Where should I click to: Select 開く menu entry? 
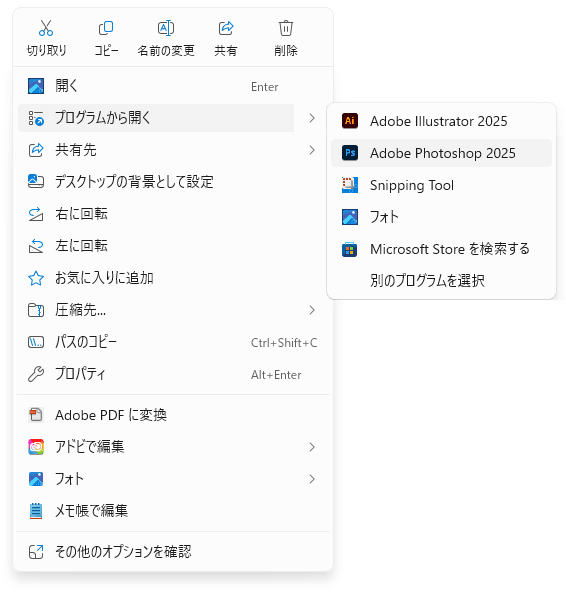point(173,86)
